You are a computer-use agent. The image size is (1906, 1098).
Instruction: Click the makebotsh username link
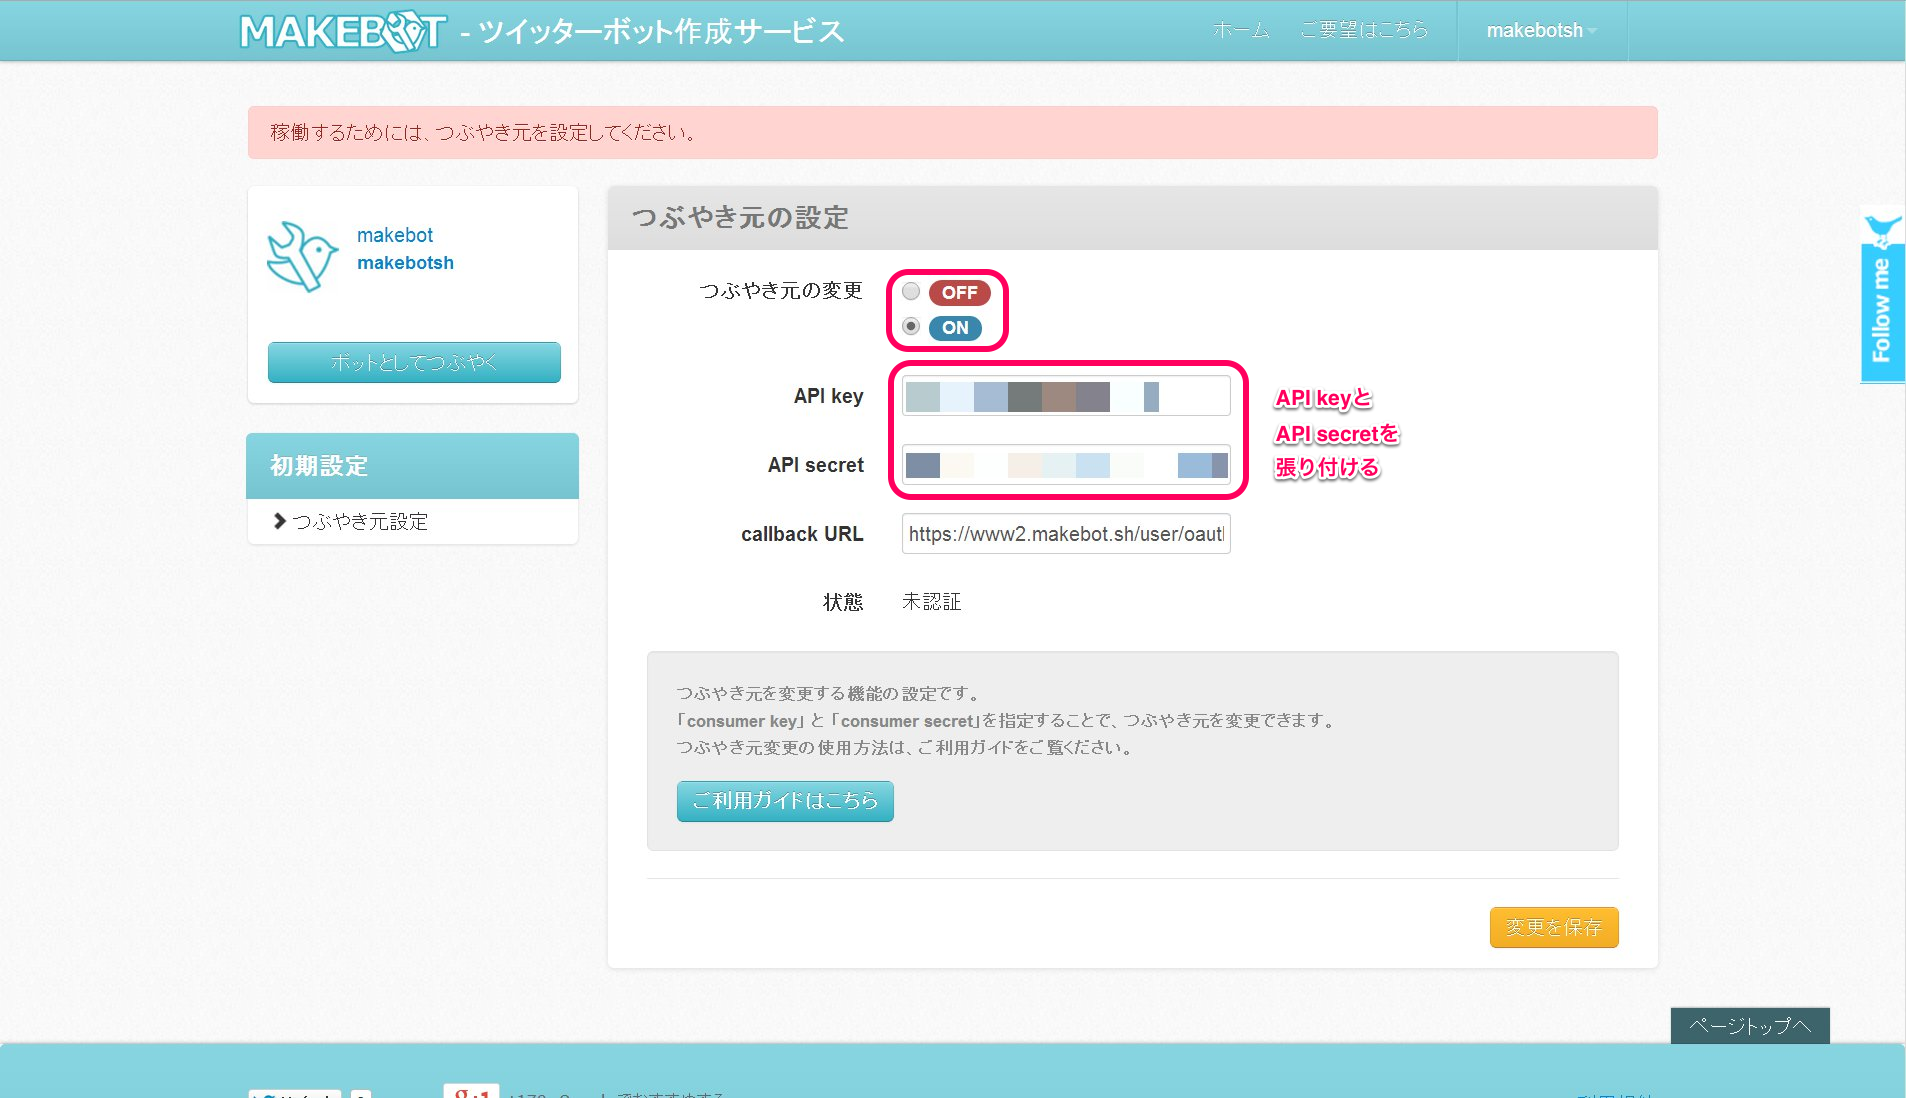(405, 263)
